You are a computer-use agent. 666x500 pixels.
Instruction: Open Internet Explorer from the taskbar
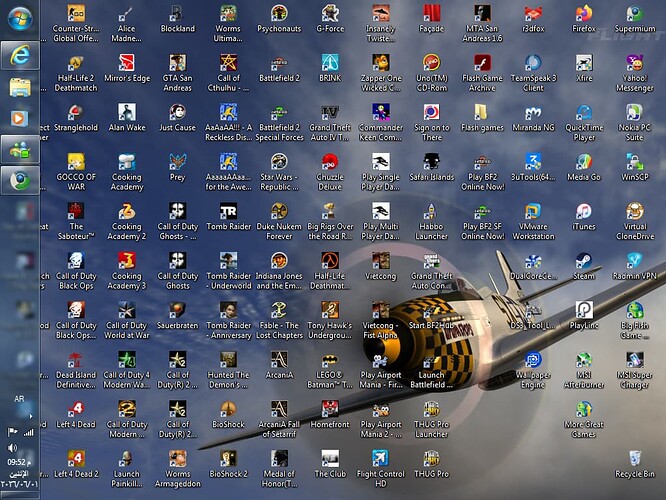click(20, 56)
